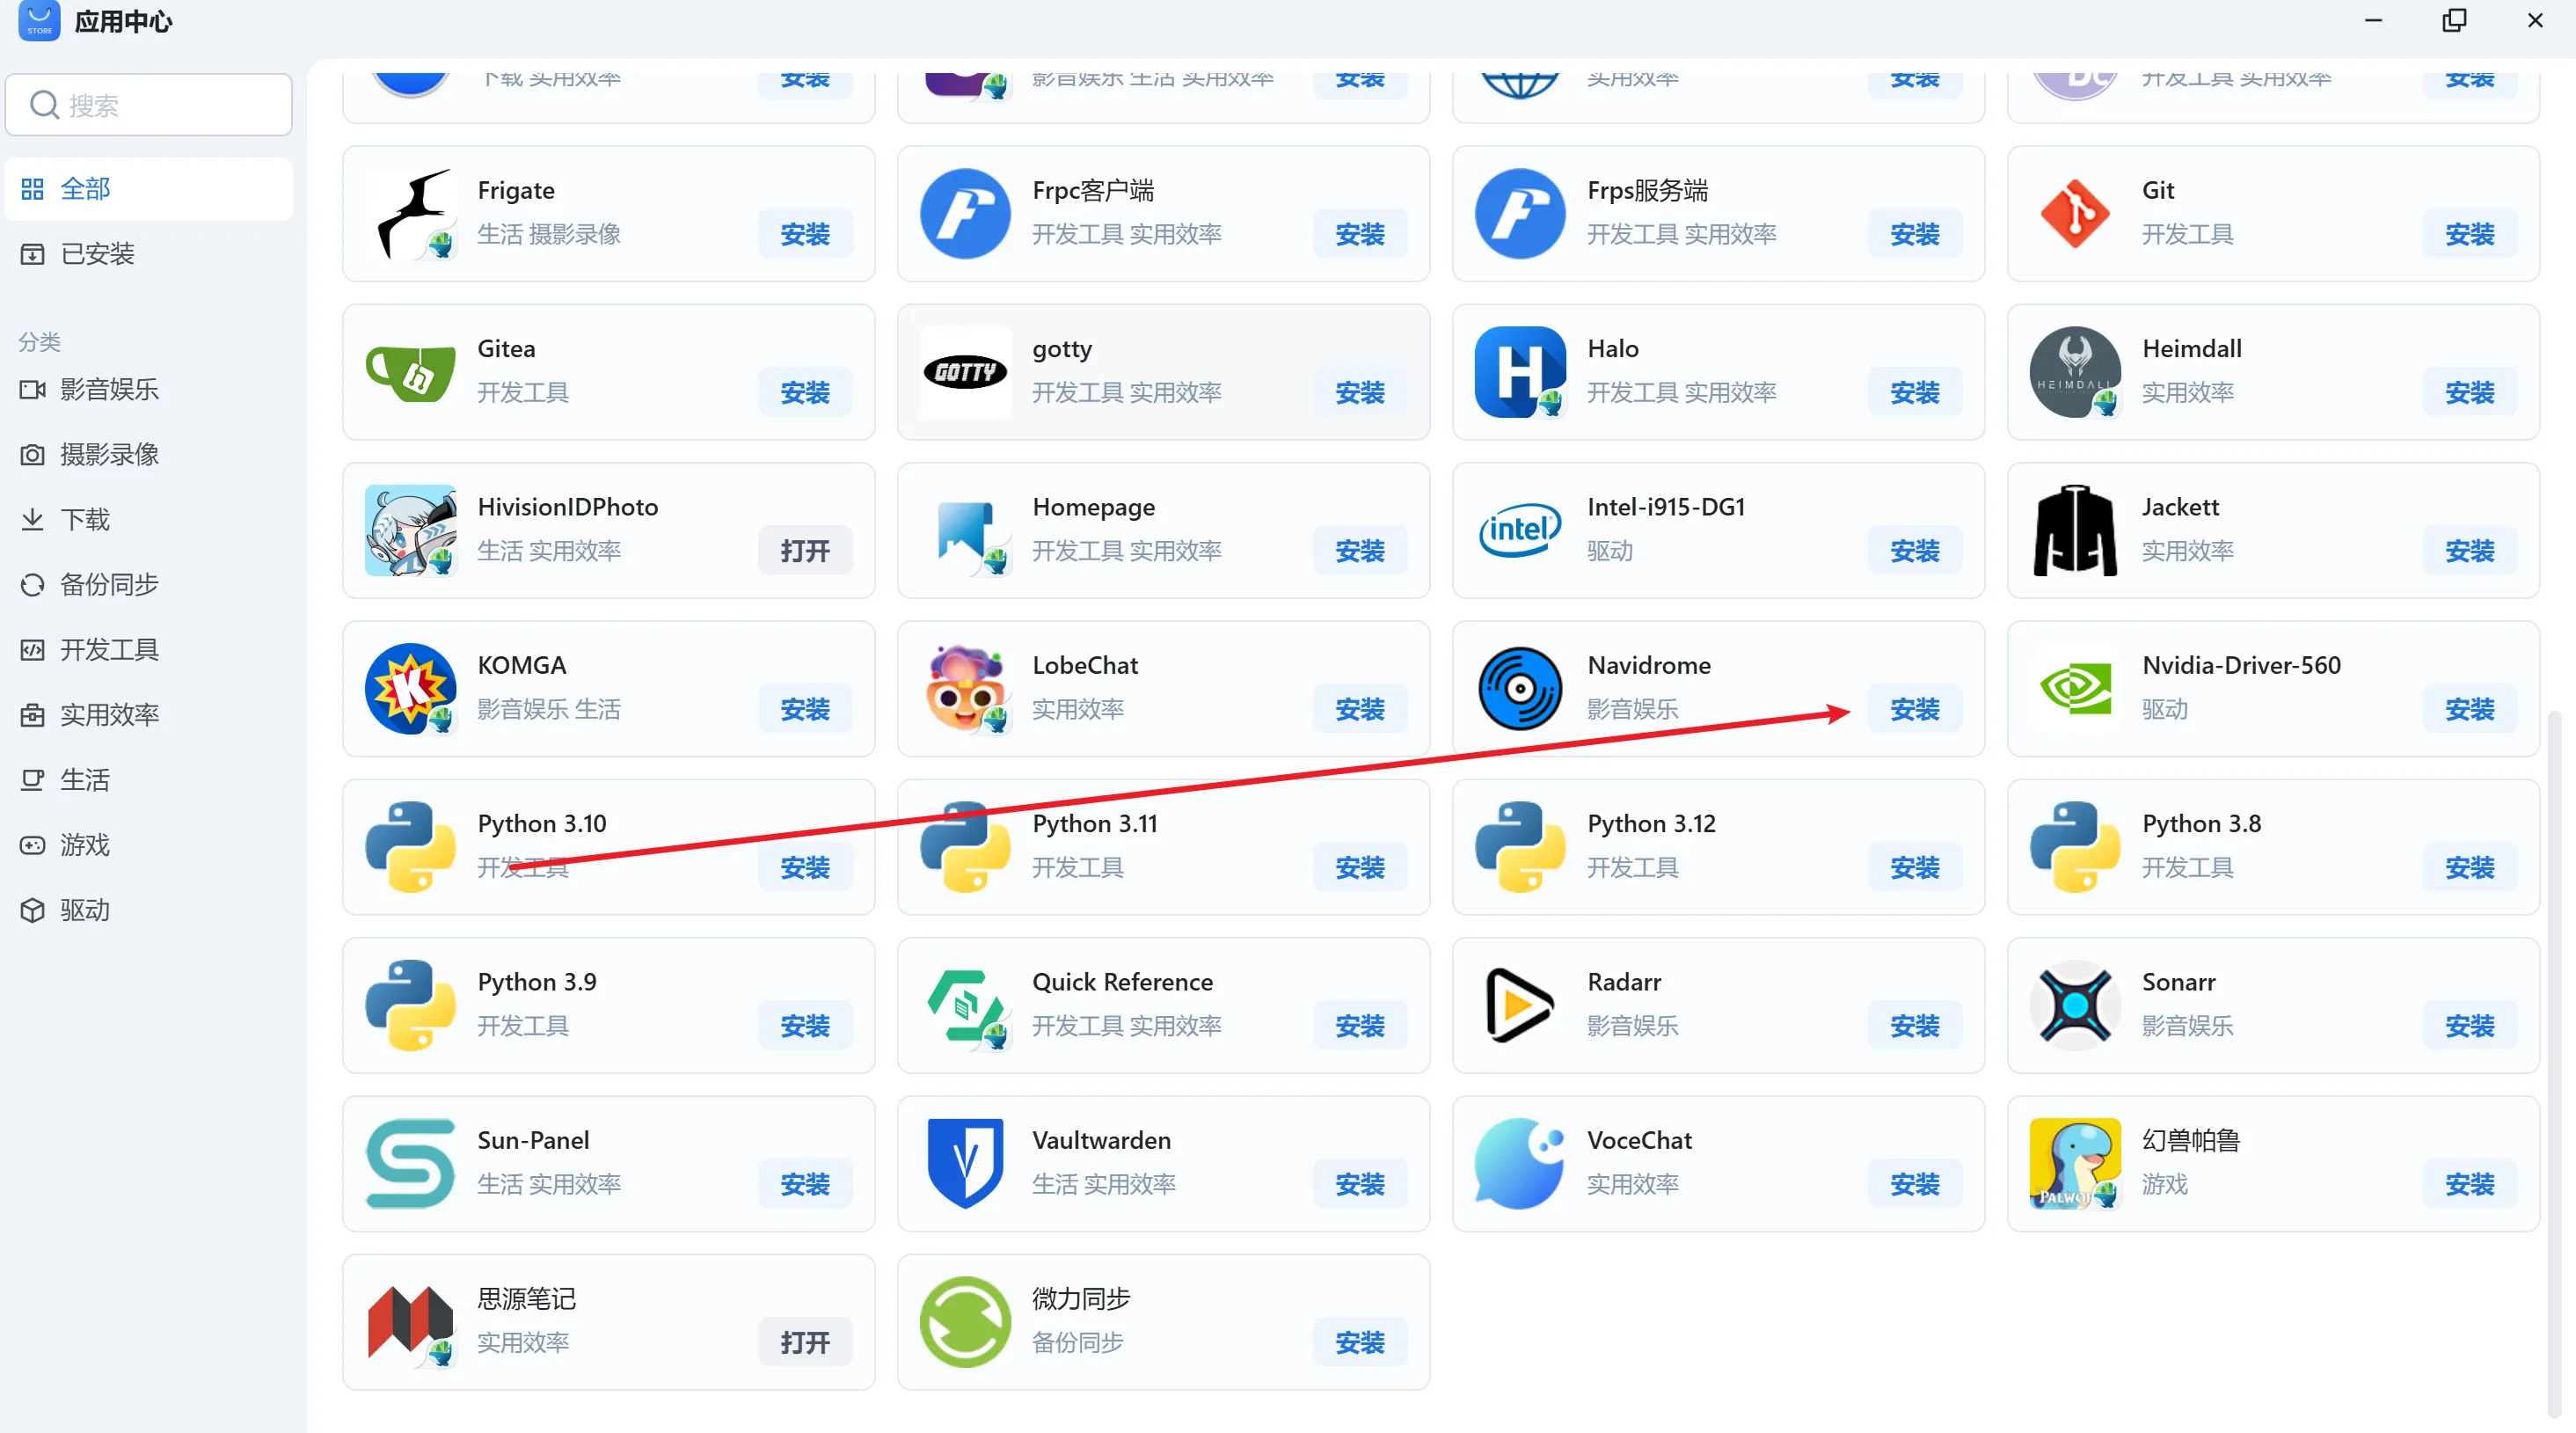
Task: Install Python 3.11
Action: click(x=1360, y=868)
